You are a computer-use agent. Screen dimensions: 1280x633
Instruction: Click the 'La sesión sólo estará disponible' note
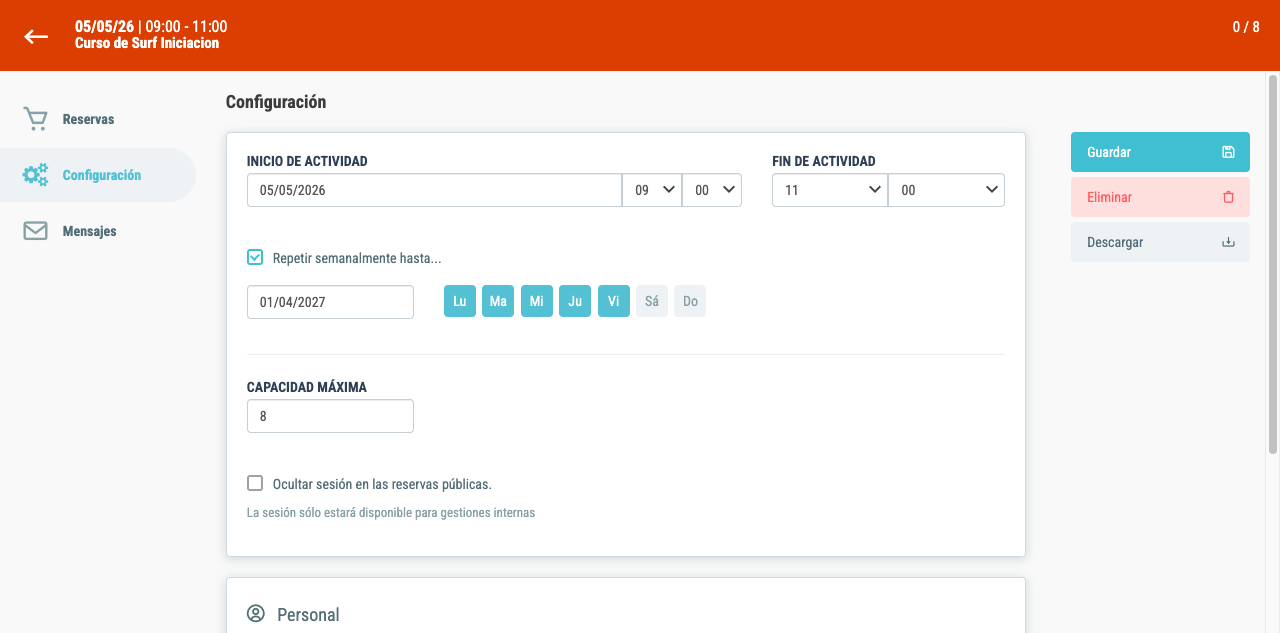391,513
